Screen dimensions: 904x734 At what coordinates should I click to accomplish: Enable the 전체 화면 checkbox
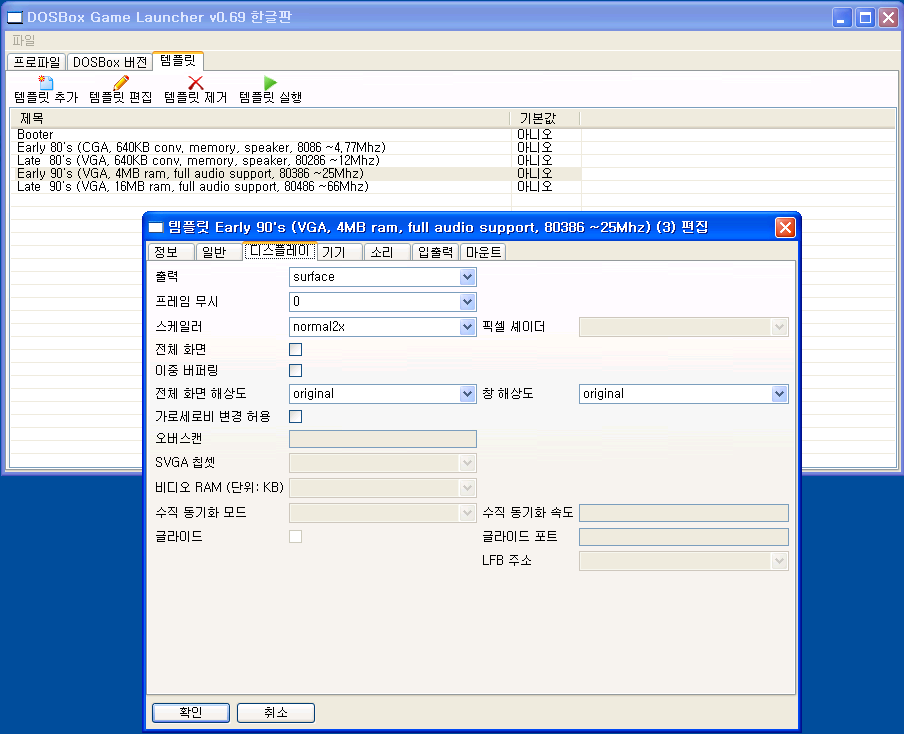[x=295, y=349]
